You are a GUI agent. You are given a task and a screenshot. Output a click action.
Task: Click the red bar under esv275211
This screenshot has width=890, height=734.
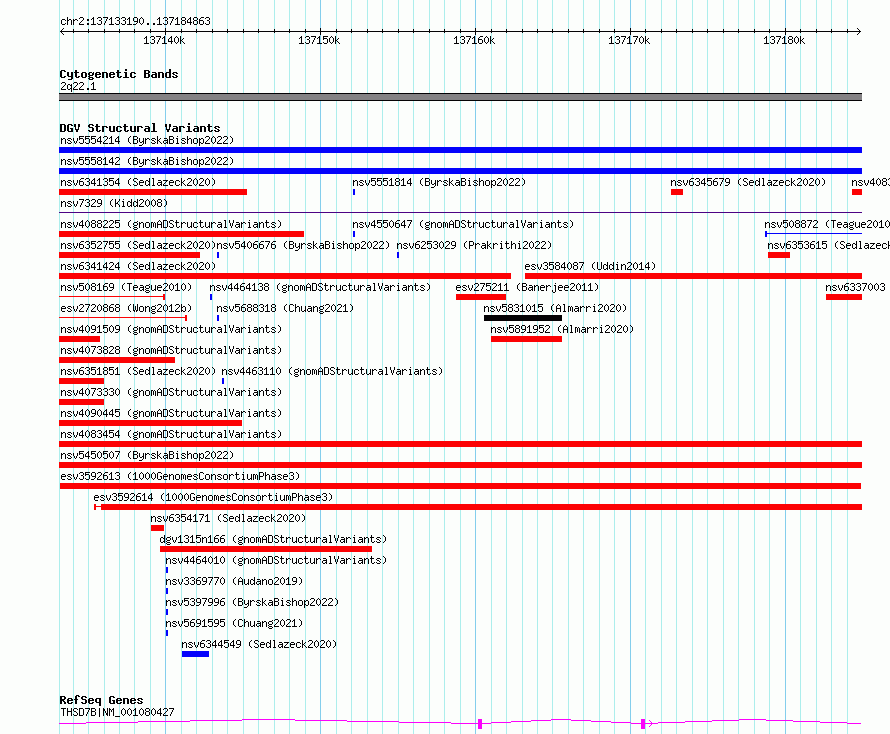pyautogui.click(x=481, y=297)
